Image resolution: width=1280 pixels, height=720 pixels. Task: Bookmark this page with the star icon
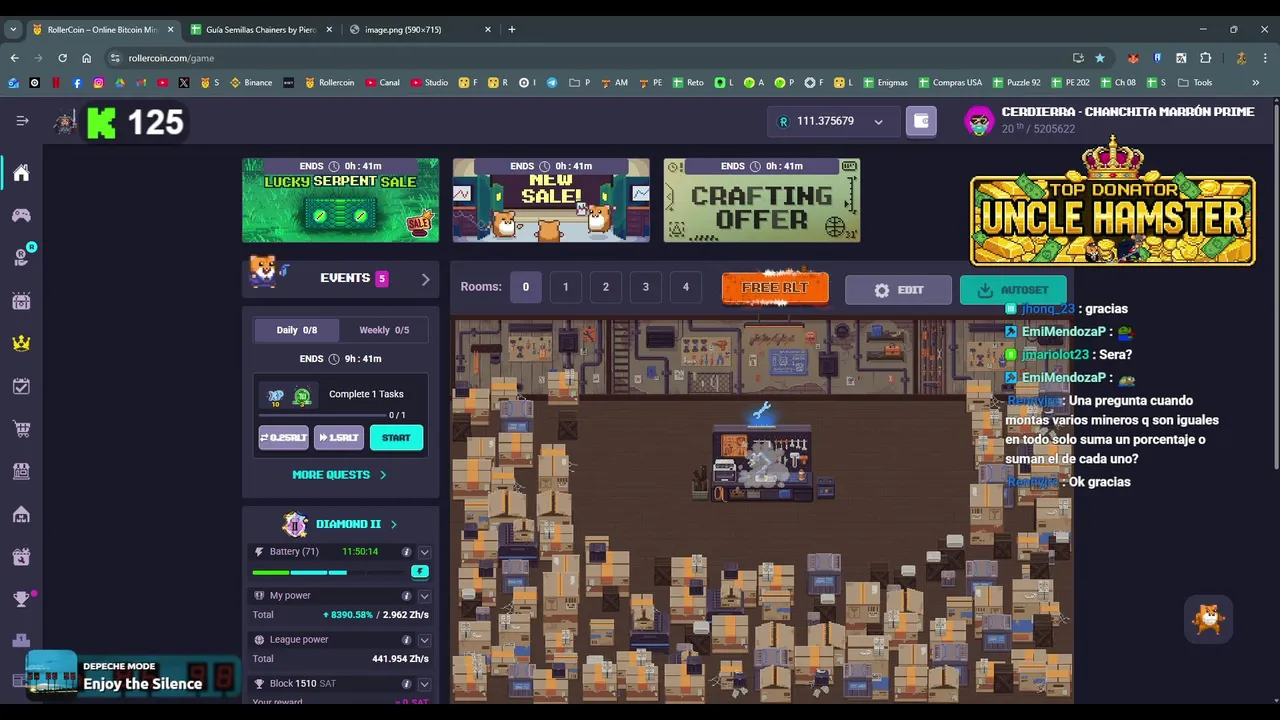pyautogui.click(x=1100, y=58)
